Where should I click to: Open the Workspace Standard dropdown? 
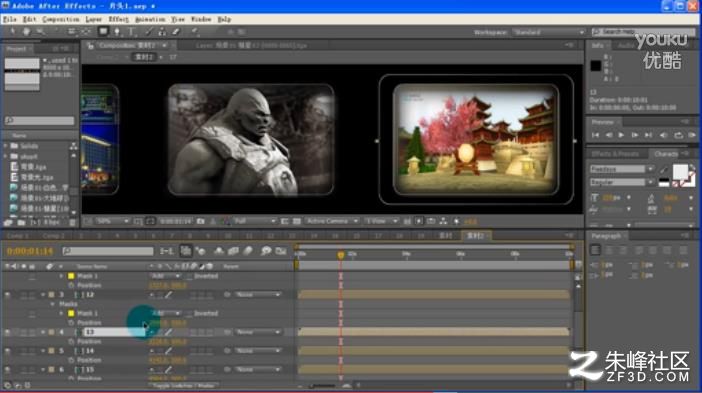click(x=549, y=32)
